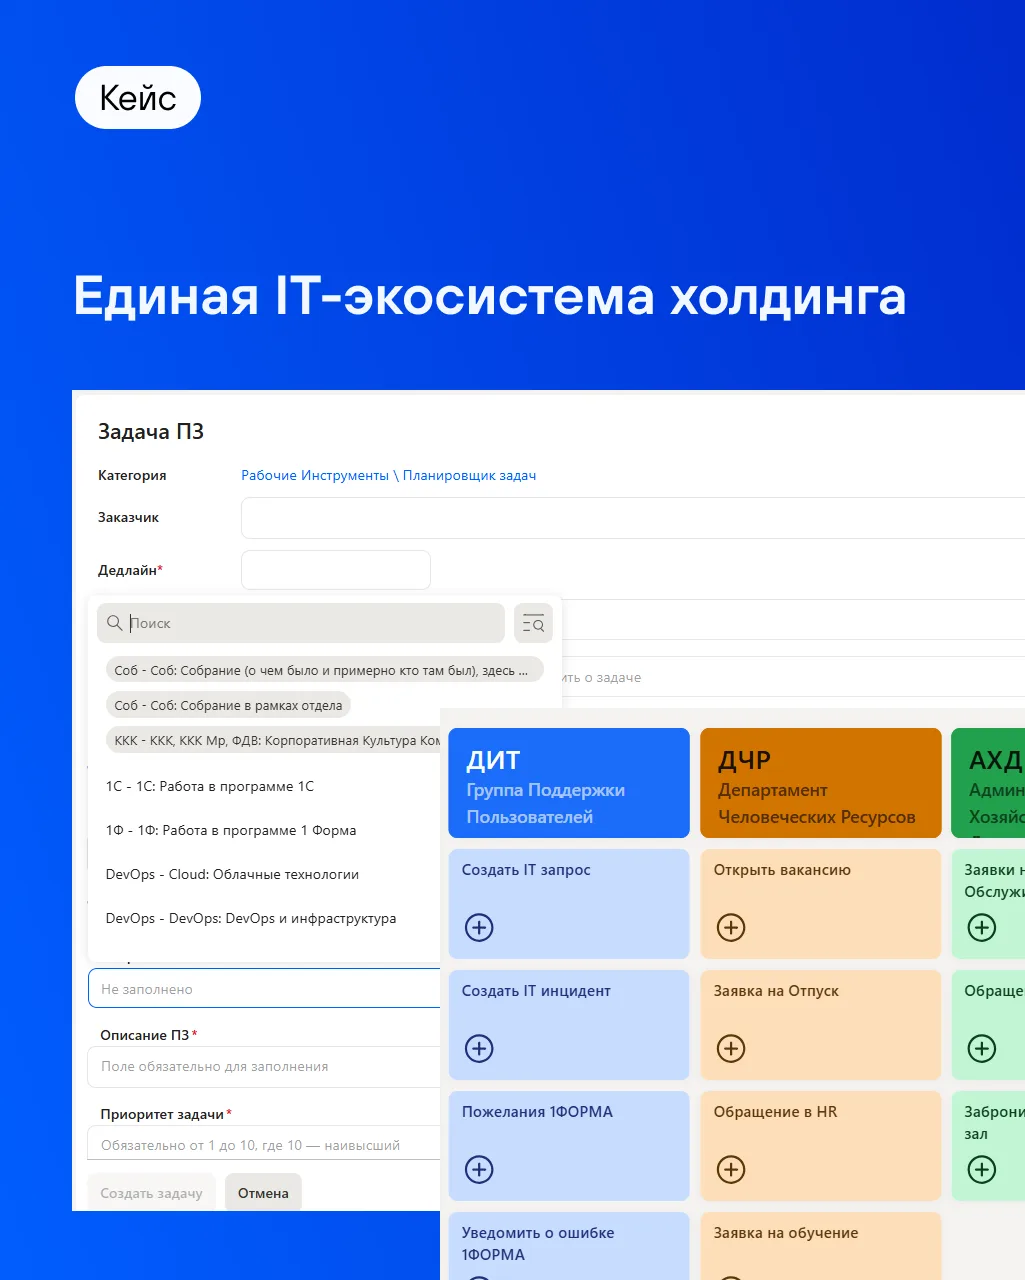Select option 1С: Работа в программе 1С
The image size is (1025, 1280).
(x=210, y=786)
